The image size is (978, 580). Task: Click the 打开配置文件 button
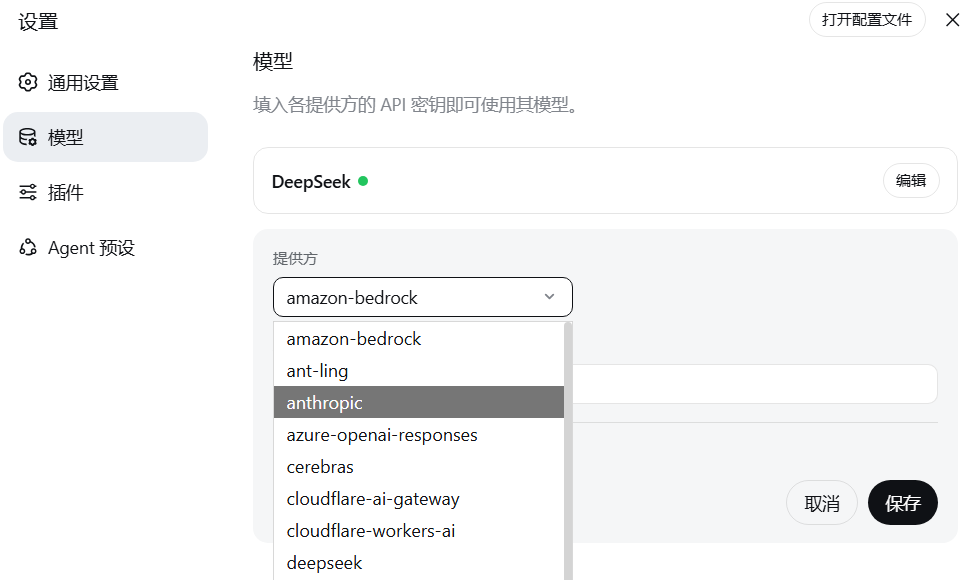tap(867, 20)
